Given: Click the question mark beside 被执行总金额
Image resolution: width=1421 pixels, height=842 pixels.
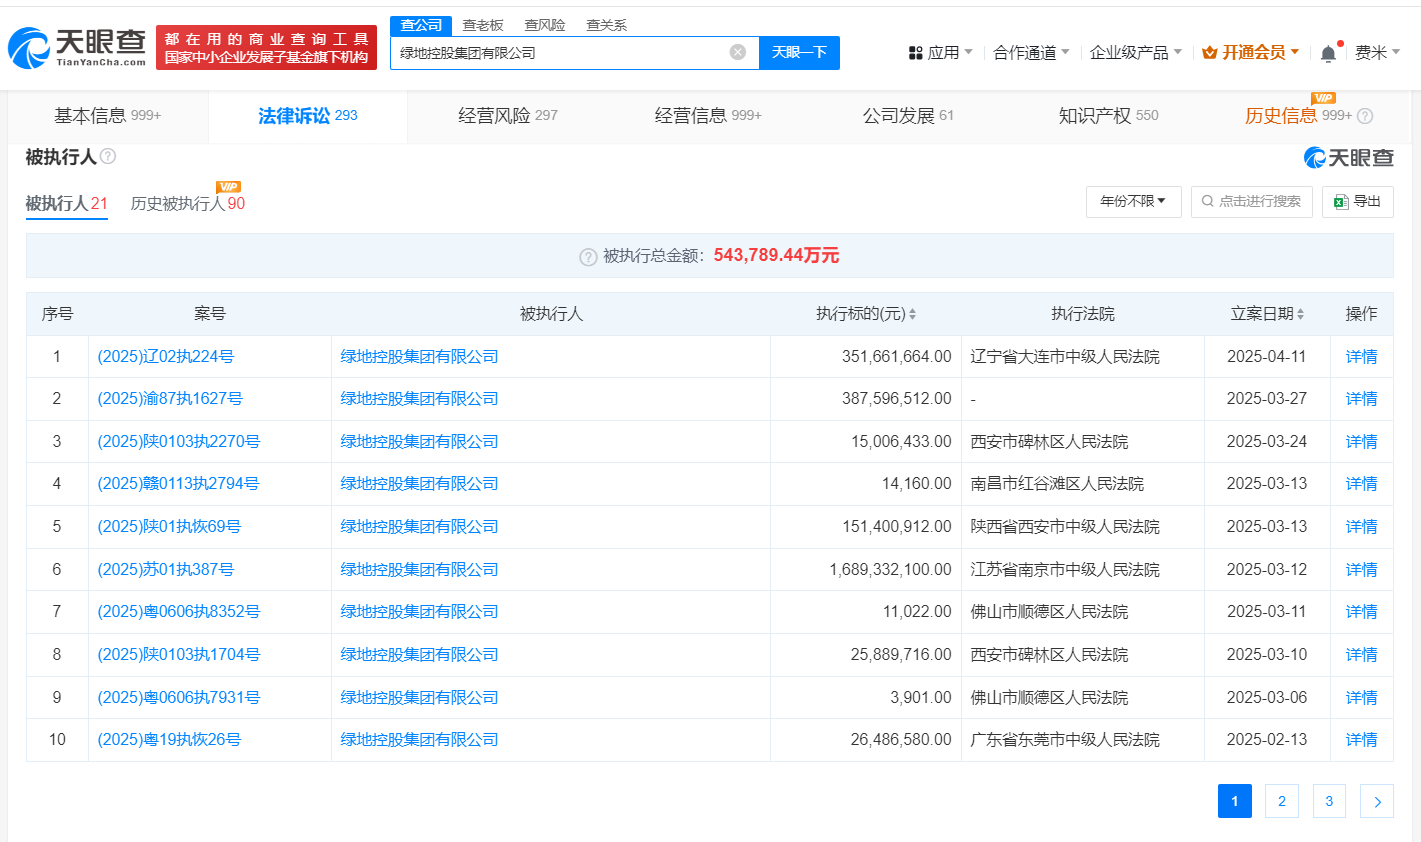Looking at the screenshot, I should 588,255.
